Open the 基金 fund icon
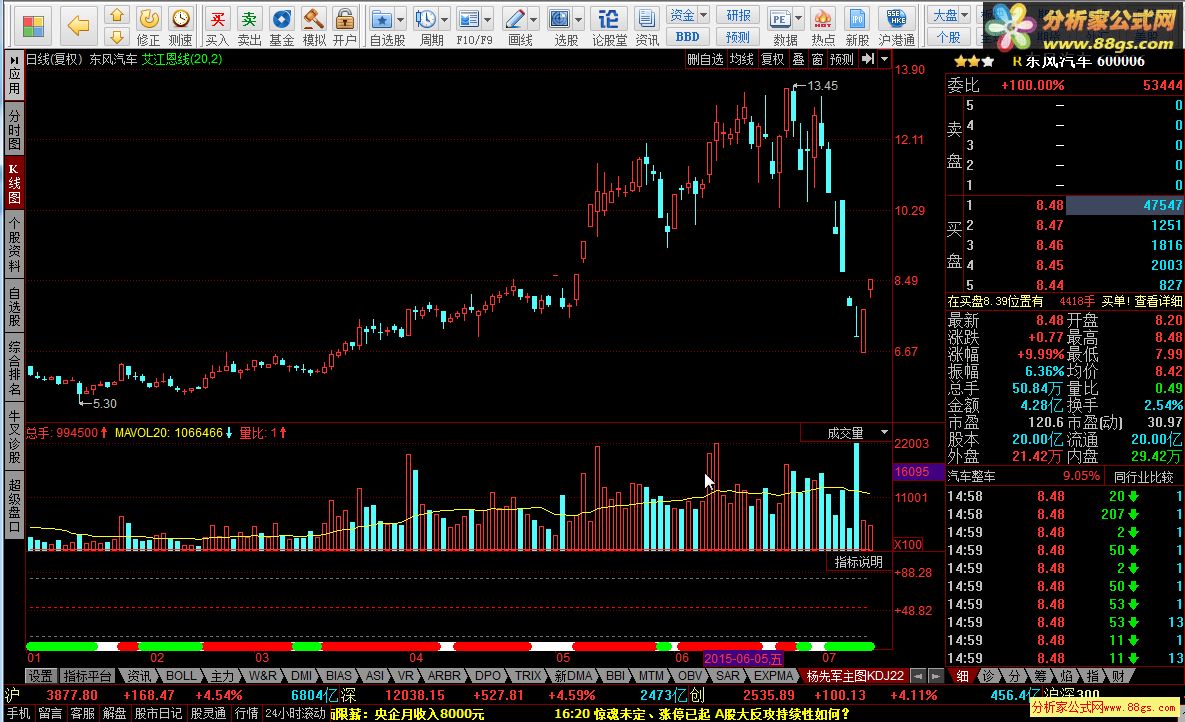The height and width of the screenshot is (722, 1185). click(281, 26)
